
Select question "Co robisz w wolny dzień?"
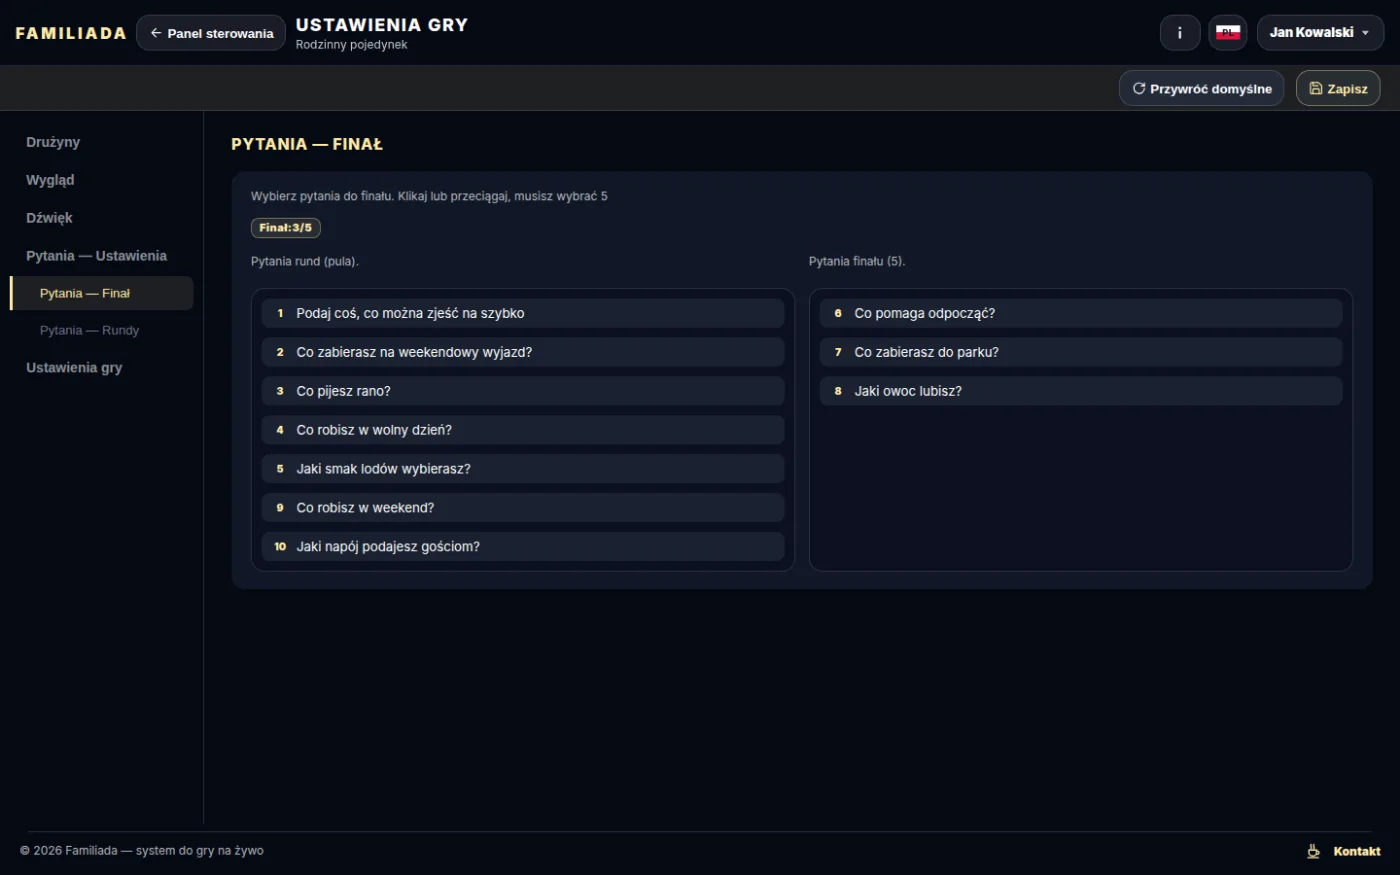click(523, 430)
